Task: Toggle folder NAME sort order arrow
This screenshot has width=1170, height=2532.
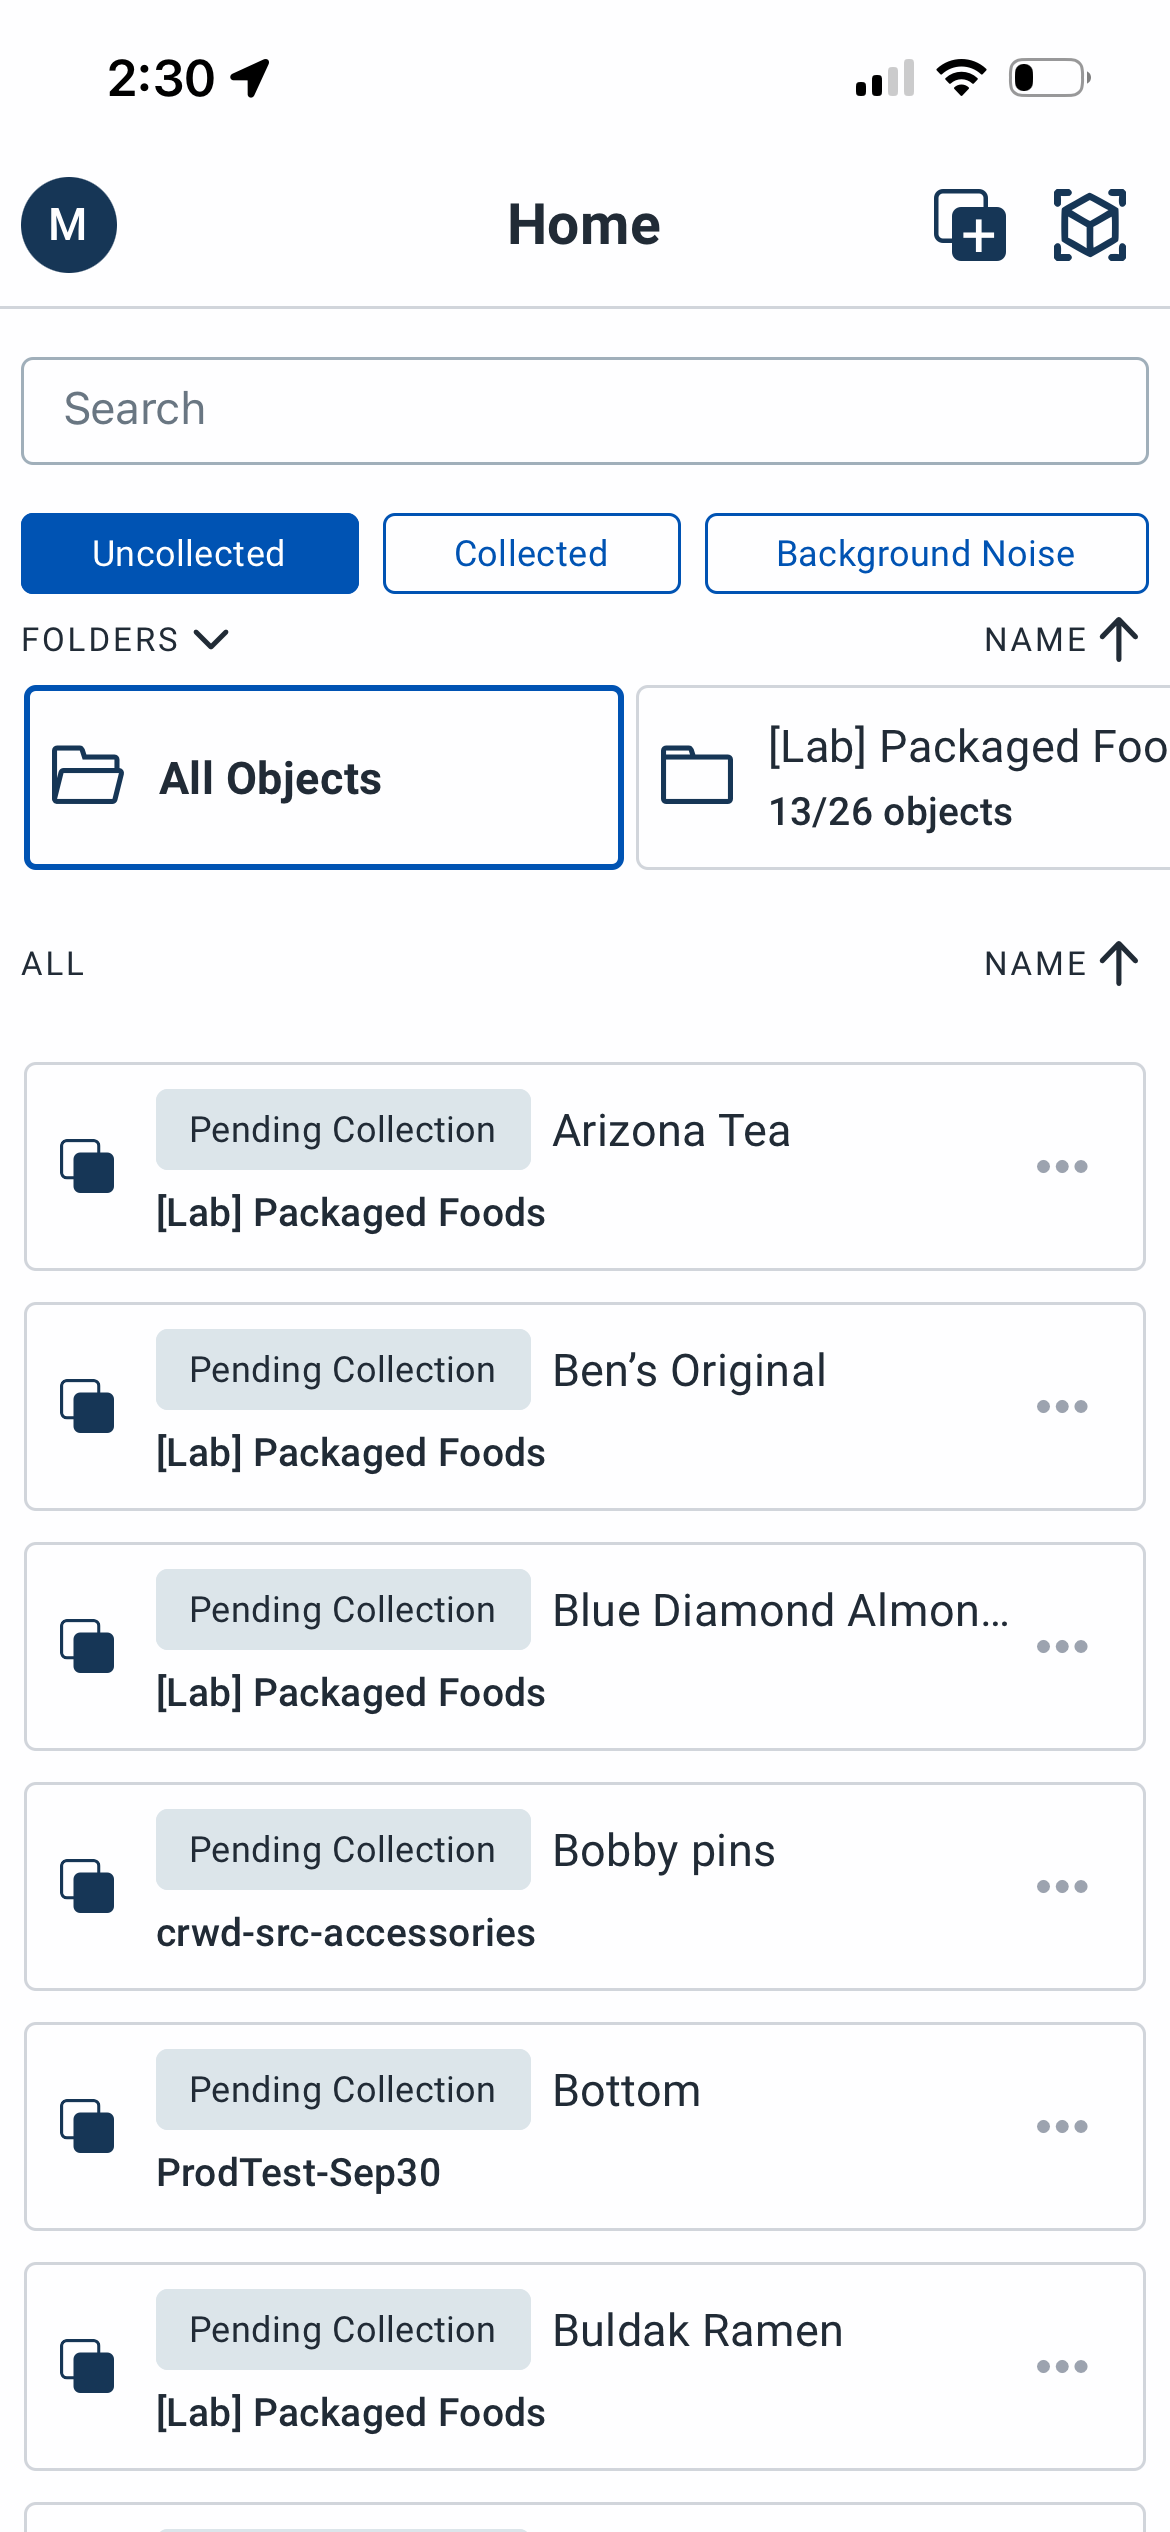Action: 1117,639
